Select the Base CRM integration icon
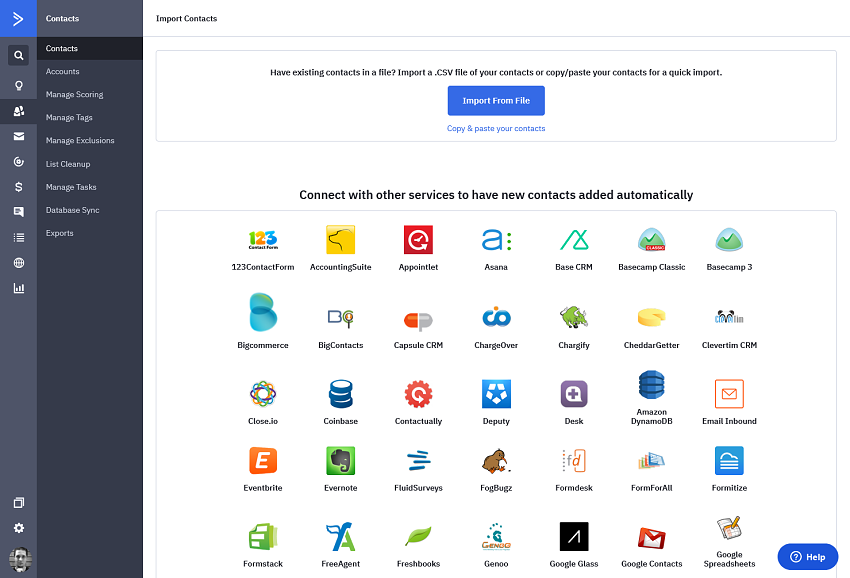The width and height of the screenshot is (850, 578). coord(574,240)
